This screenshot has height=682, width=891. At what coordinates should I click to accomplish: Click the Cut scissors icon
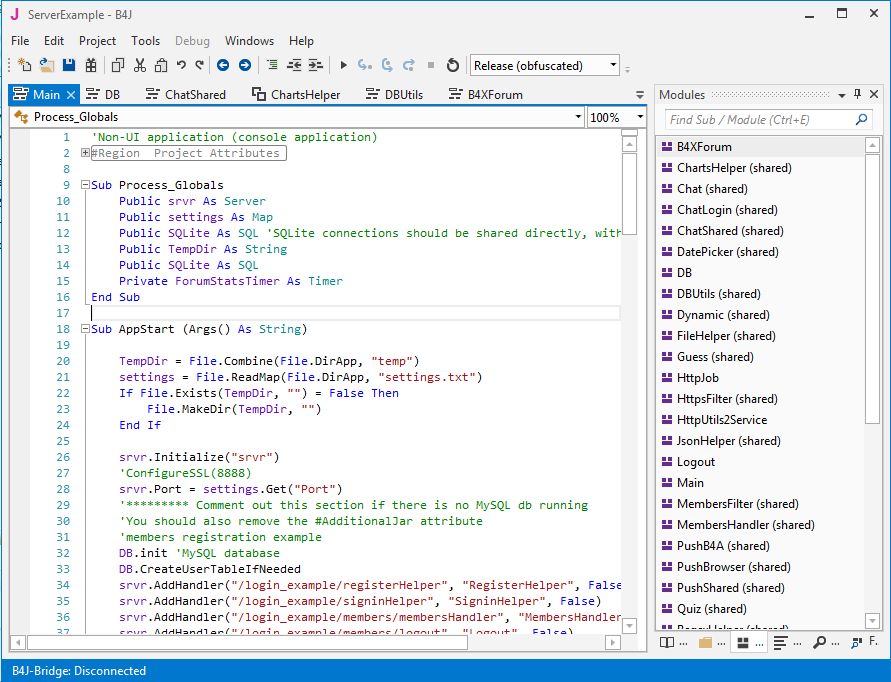coord(139,66)
